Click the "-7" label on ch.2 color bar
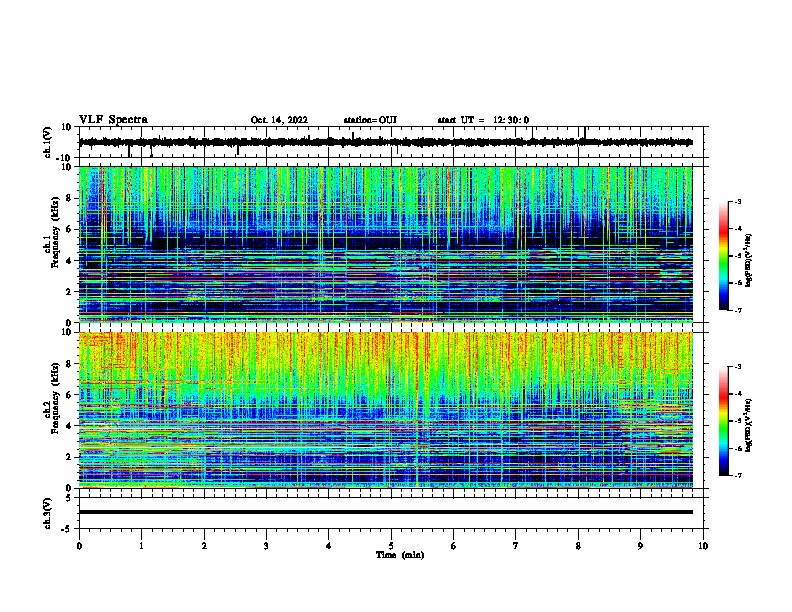 (x=737, y=476)
